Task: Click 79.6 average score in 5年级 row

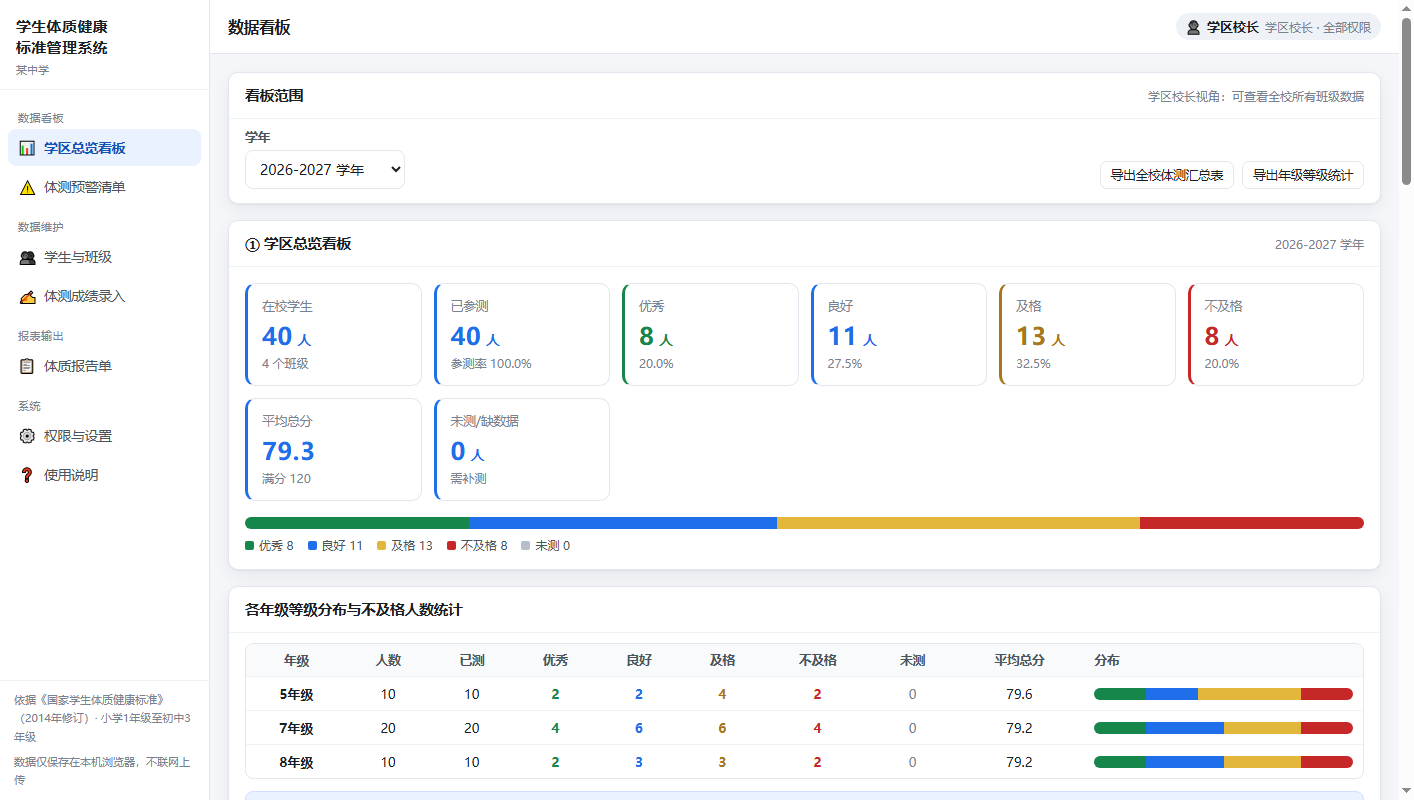Action: [1019, 694]
